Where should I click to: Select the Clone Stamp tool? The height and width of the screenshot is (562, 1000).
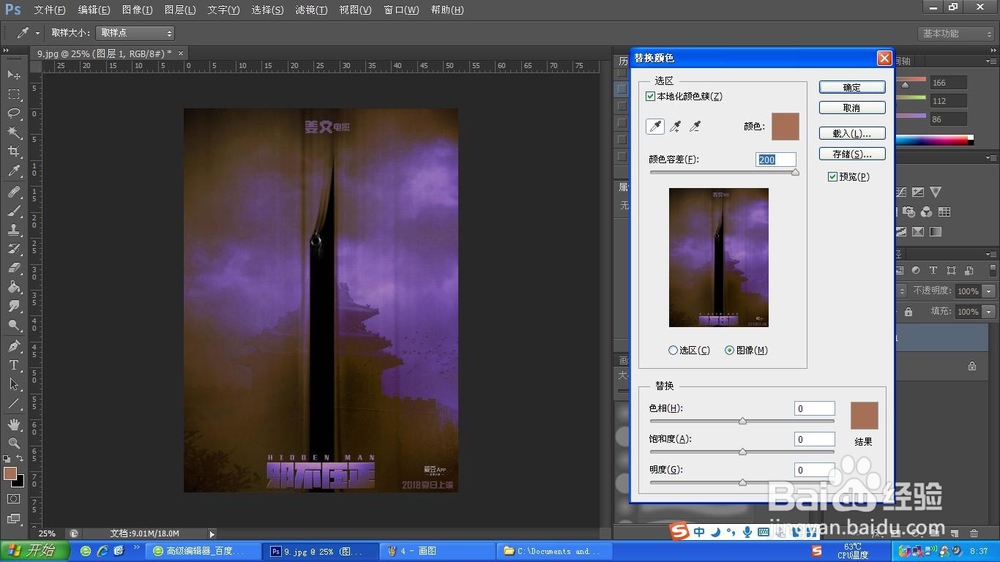click(x=14, y=230)
